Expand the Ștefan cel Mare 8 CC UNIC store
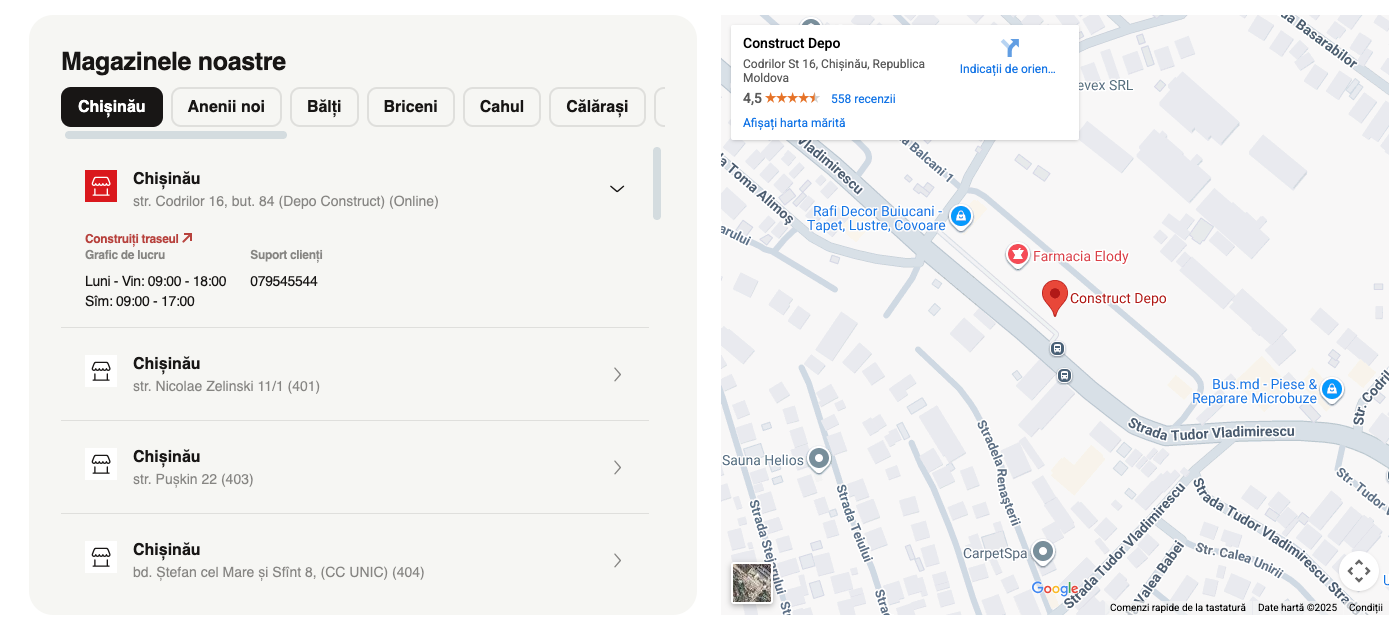Image resolution: width=1397 pixels, height=627 pixels. [617, 560]
